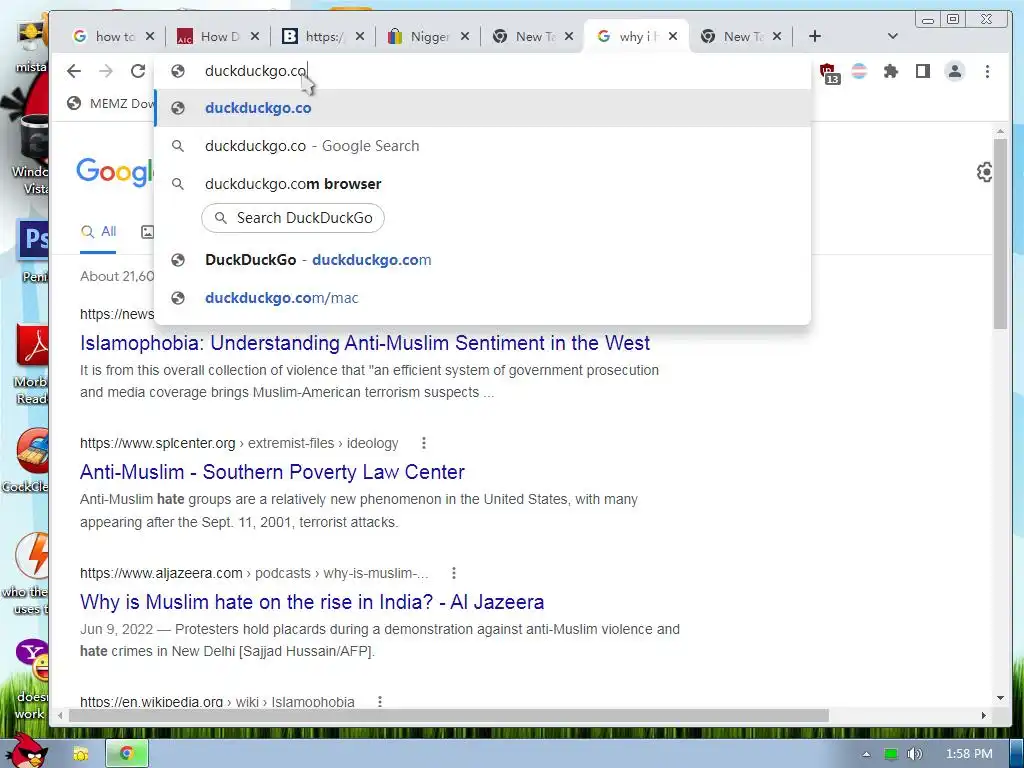Open the volume speaker tray icon

click(915, 754)
